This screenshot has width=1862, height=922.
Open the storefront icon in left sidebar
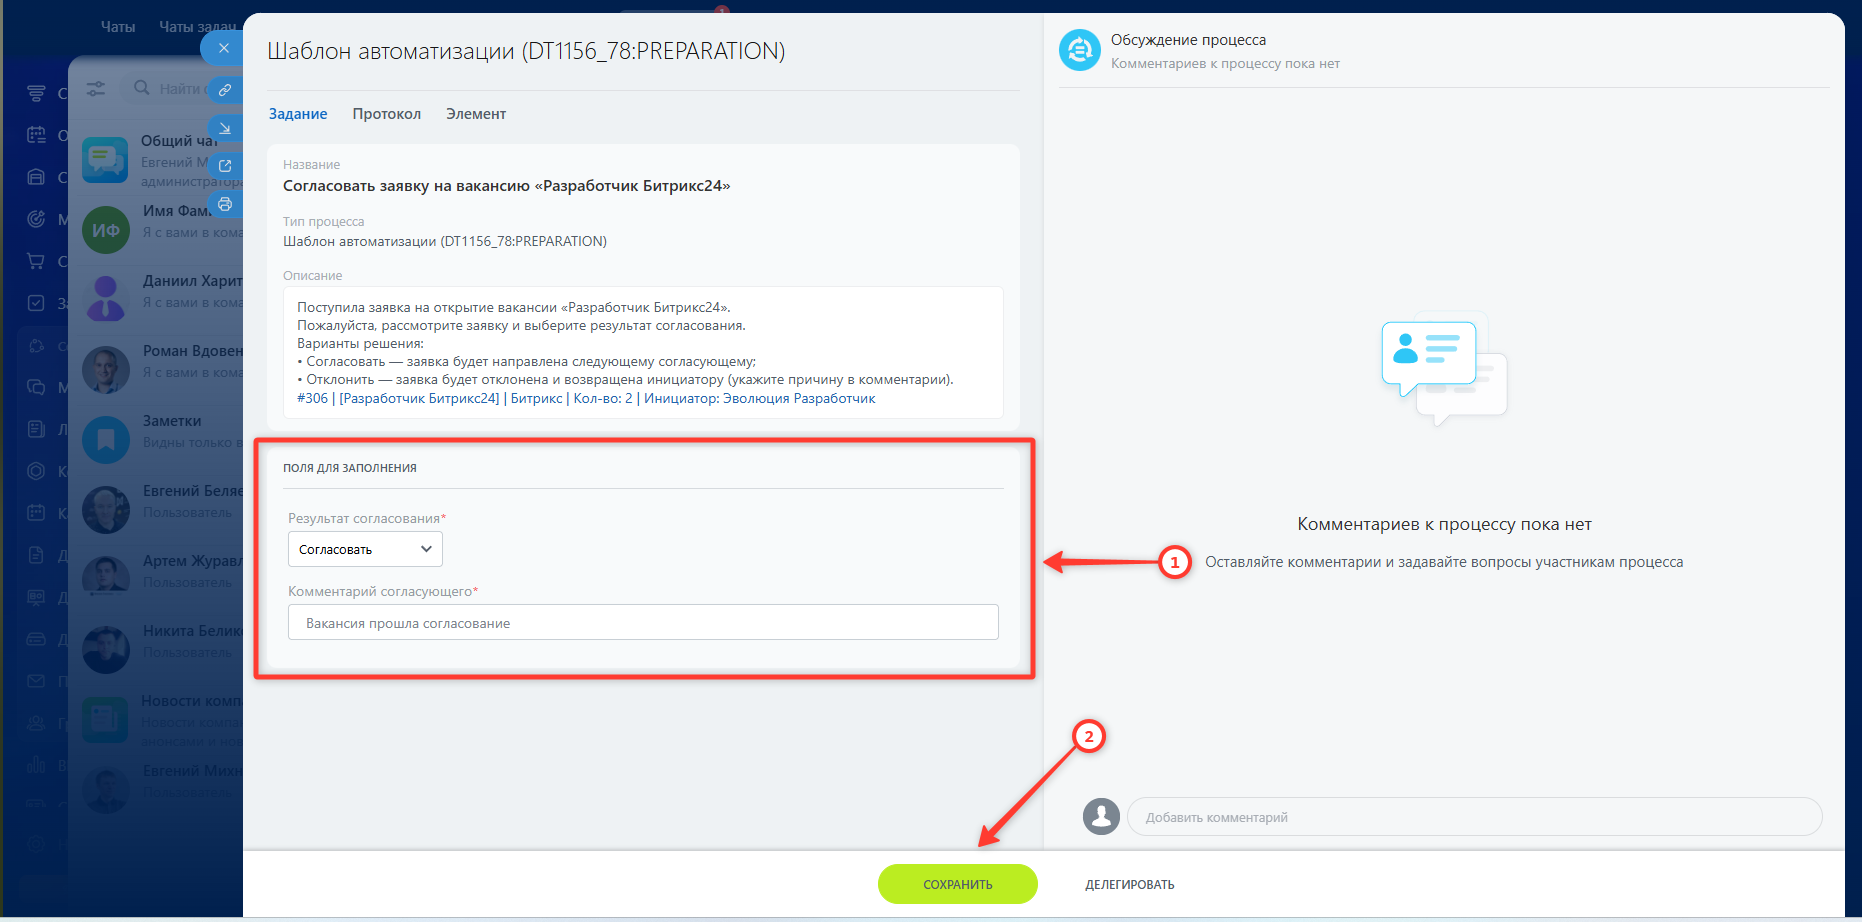pos(36,177)
